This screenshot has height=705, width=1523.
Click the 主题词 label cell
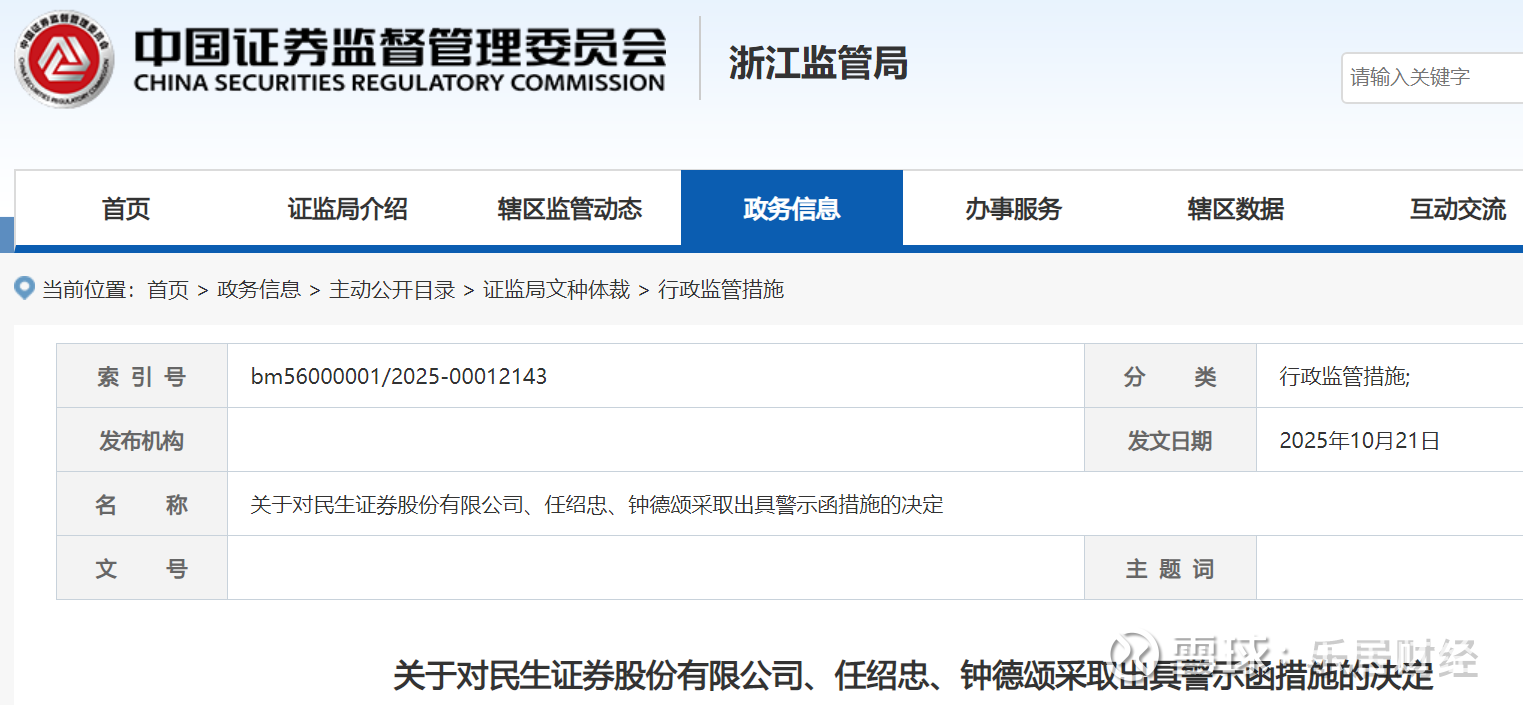(x=1170, y=568)
